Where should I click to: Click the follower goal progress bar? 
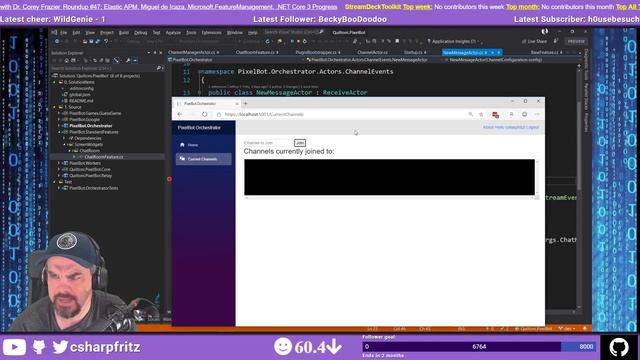point(479,347)
